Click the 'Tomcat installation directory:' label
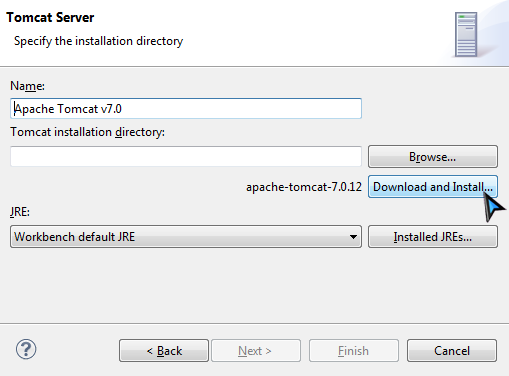The image size is (509, 376). tap(87, 132)
